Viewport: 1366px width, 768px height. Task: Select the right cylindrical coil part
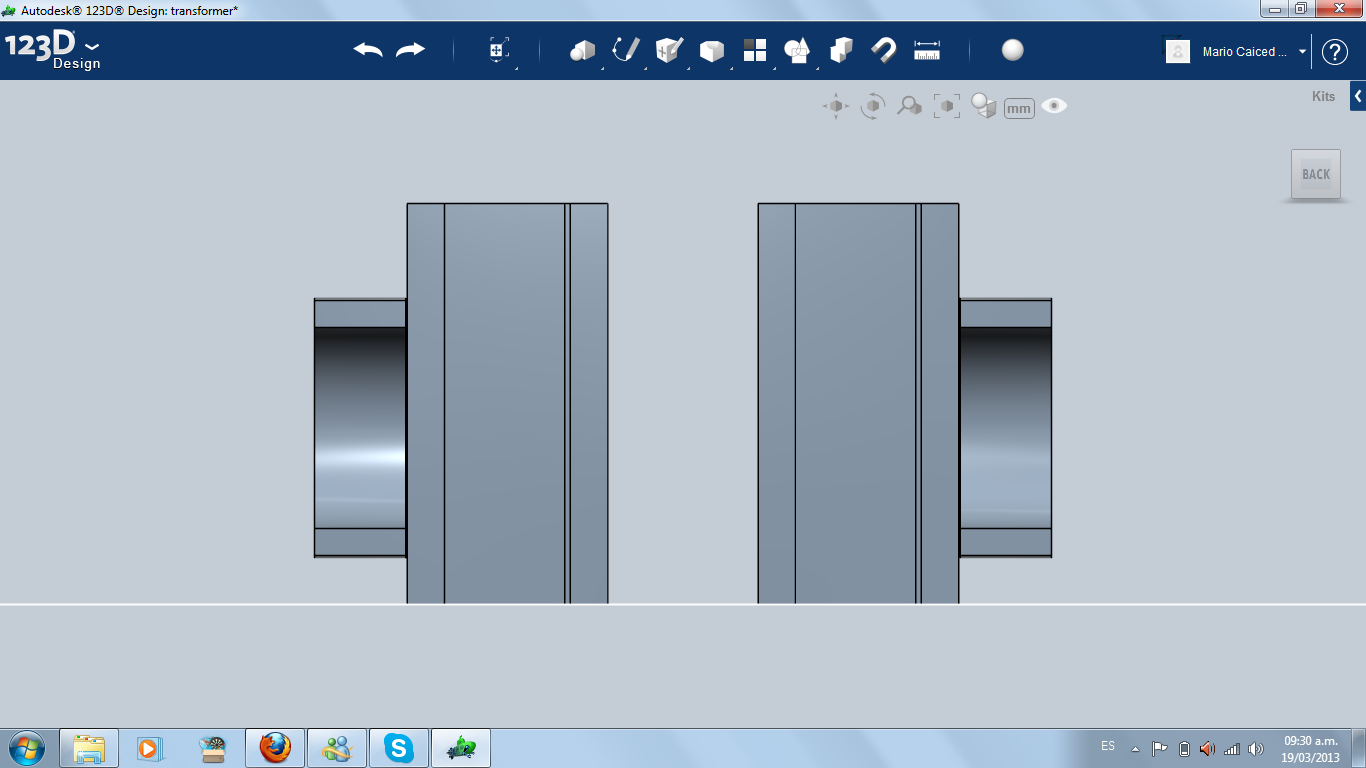[1005, 427]
